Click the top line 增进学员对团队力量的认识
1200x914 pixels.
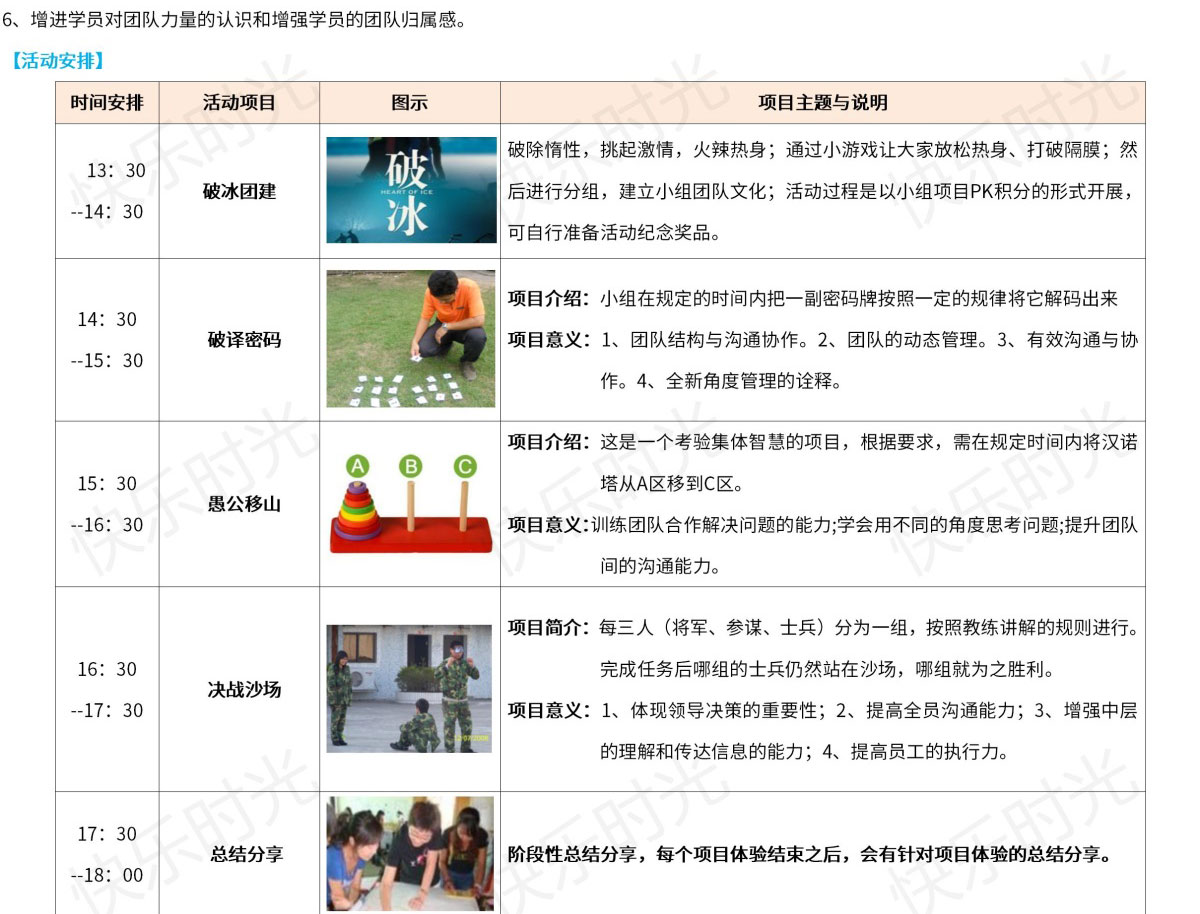234,19
